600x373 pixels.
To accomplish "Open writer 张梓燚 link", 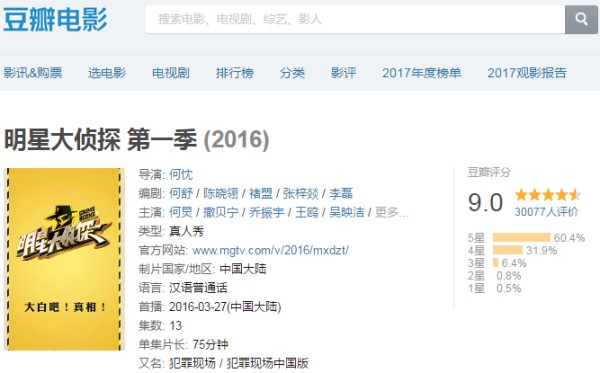I will coord(300,194).
